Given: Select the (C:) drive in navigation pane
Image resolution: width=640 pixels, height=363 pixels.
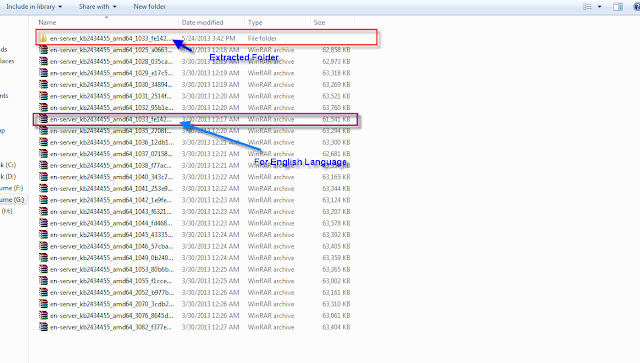Looking at the screenshot, I should [8, 165].
